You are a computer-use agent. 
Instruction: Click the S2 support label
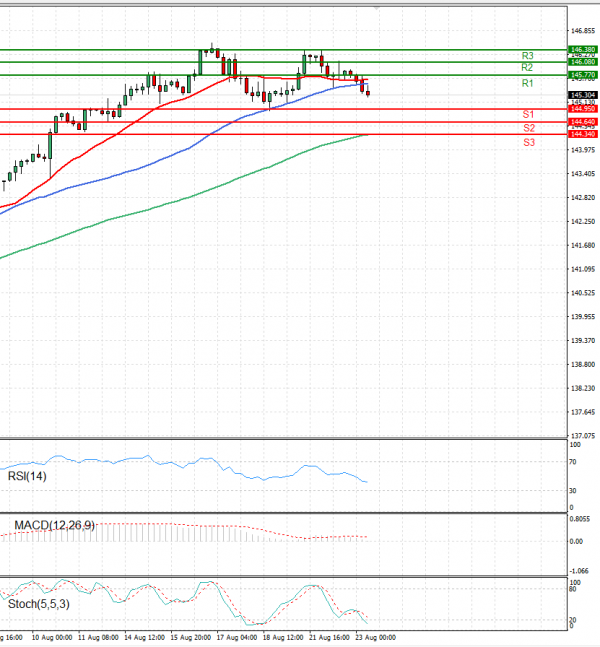(529, 128)
